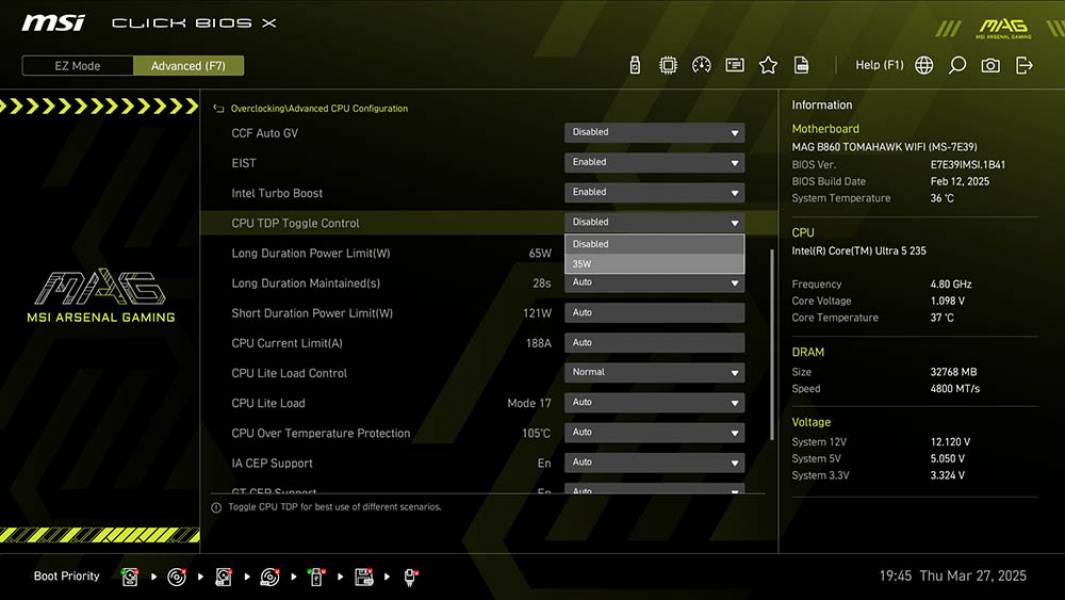Click the 12.120 V system voltage value
This screenshot has height=600, width=1065.
(950, 442)
